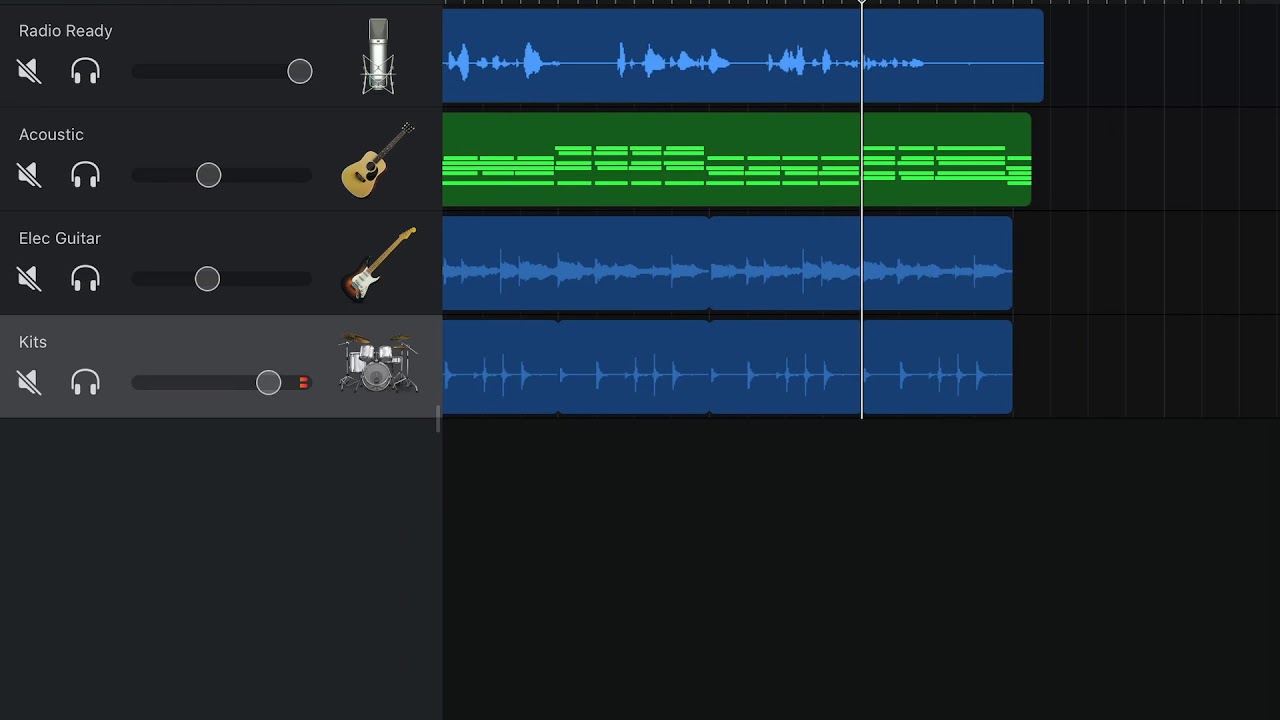Click the playhead at the top ruler
This screenshot has width=1280, height=720.
pos(862,4)
